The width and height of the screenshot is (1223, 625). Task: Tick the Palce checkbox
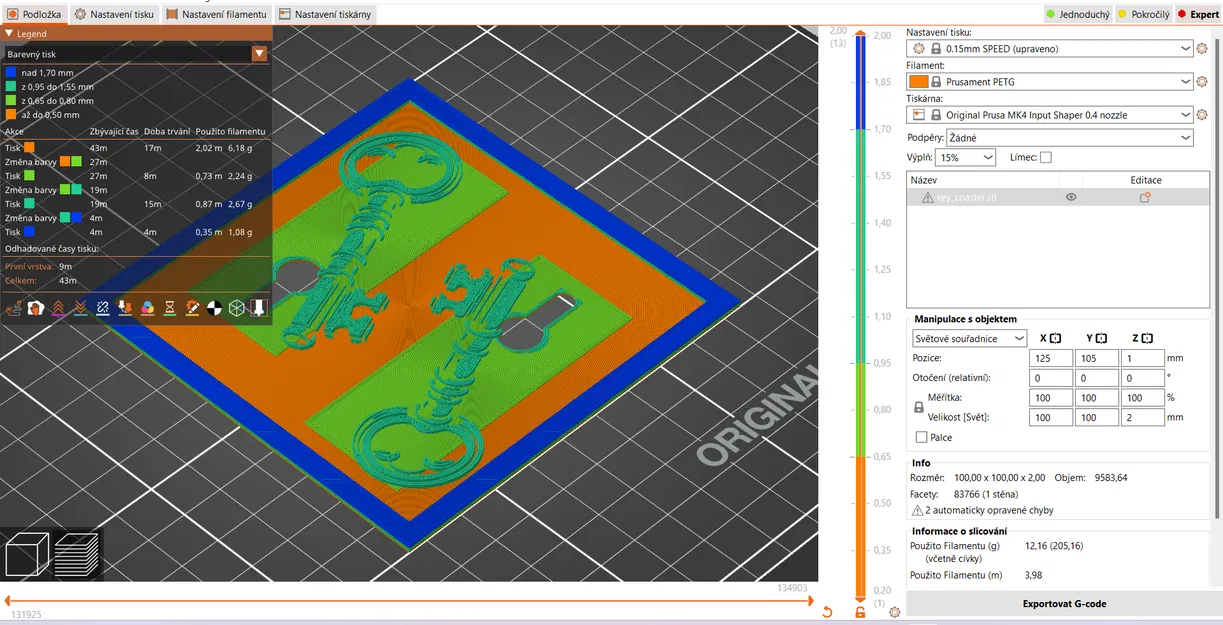pos(921,437)
